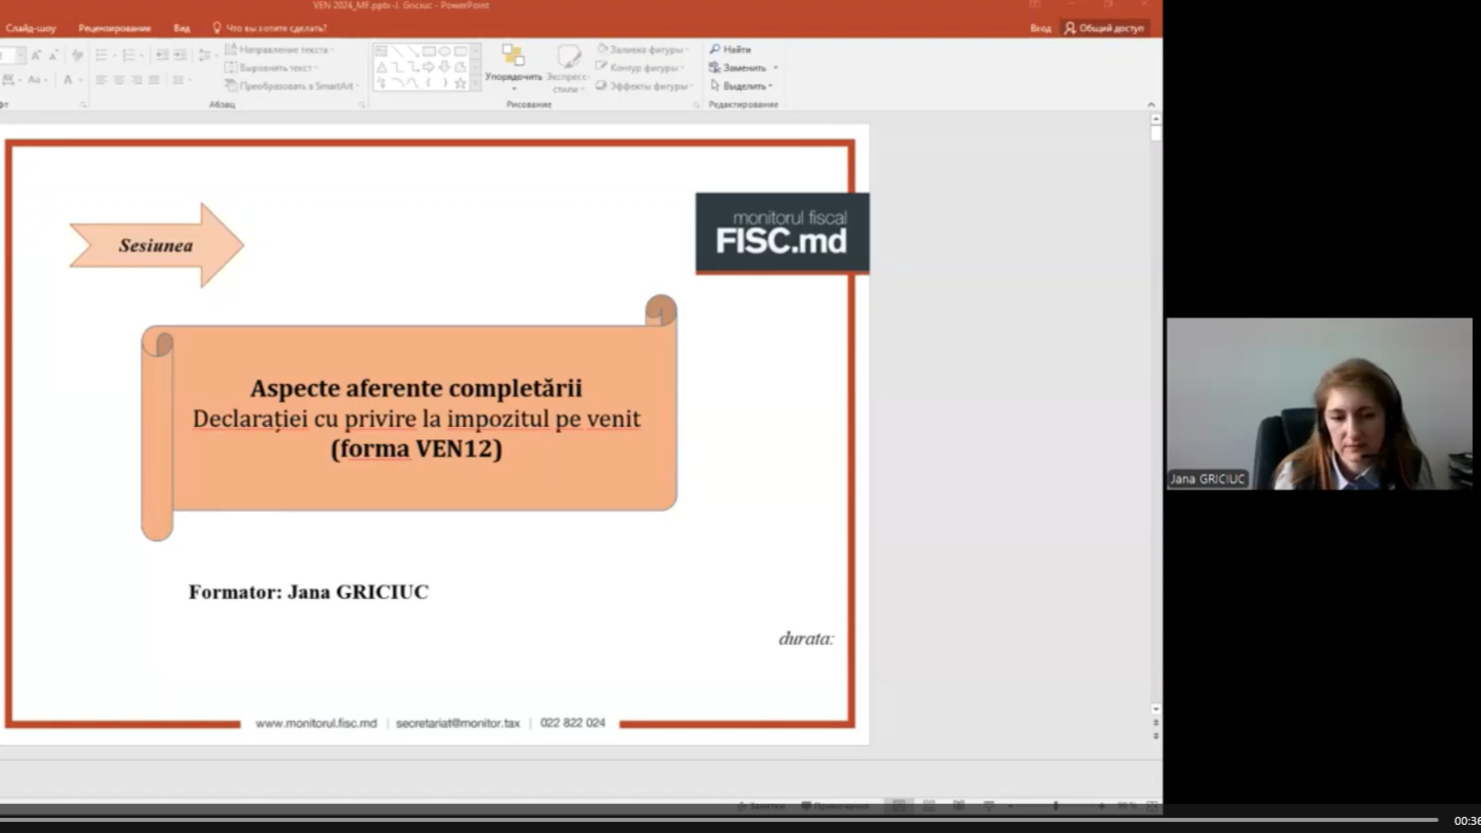This screenshot has height=833, width=1481.
Task: Toggle the Примечания comments pane
Action: point(836,806)
